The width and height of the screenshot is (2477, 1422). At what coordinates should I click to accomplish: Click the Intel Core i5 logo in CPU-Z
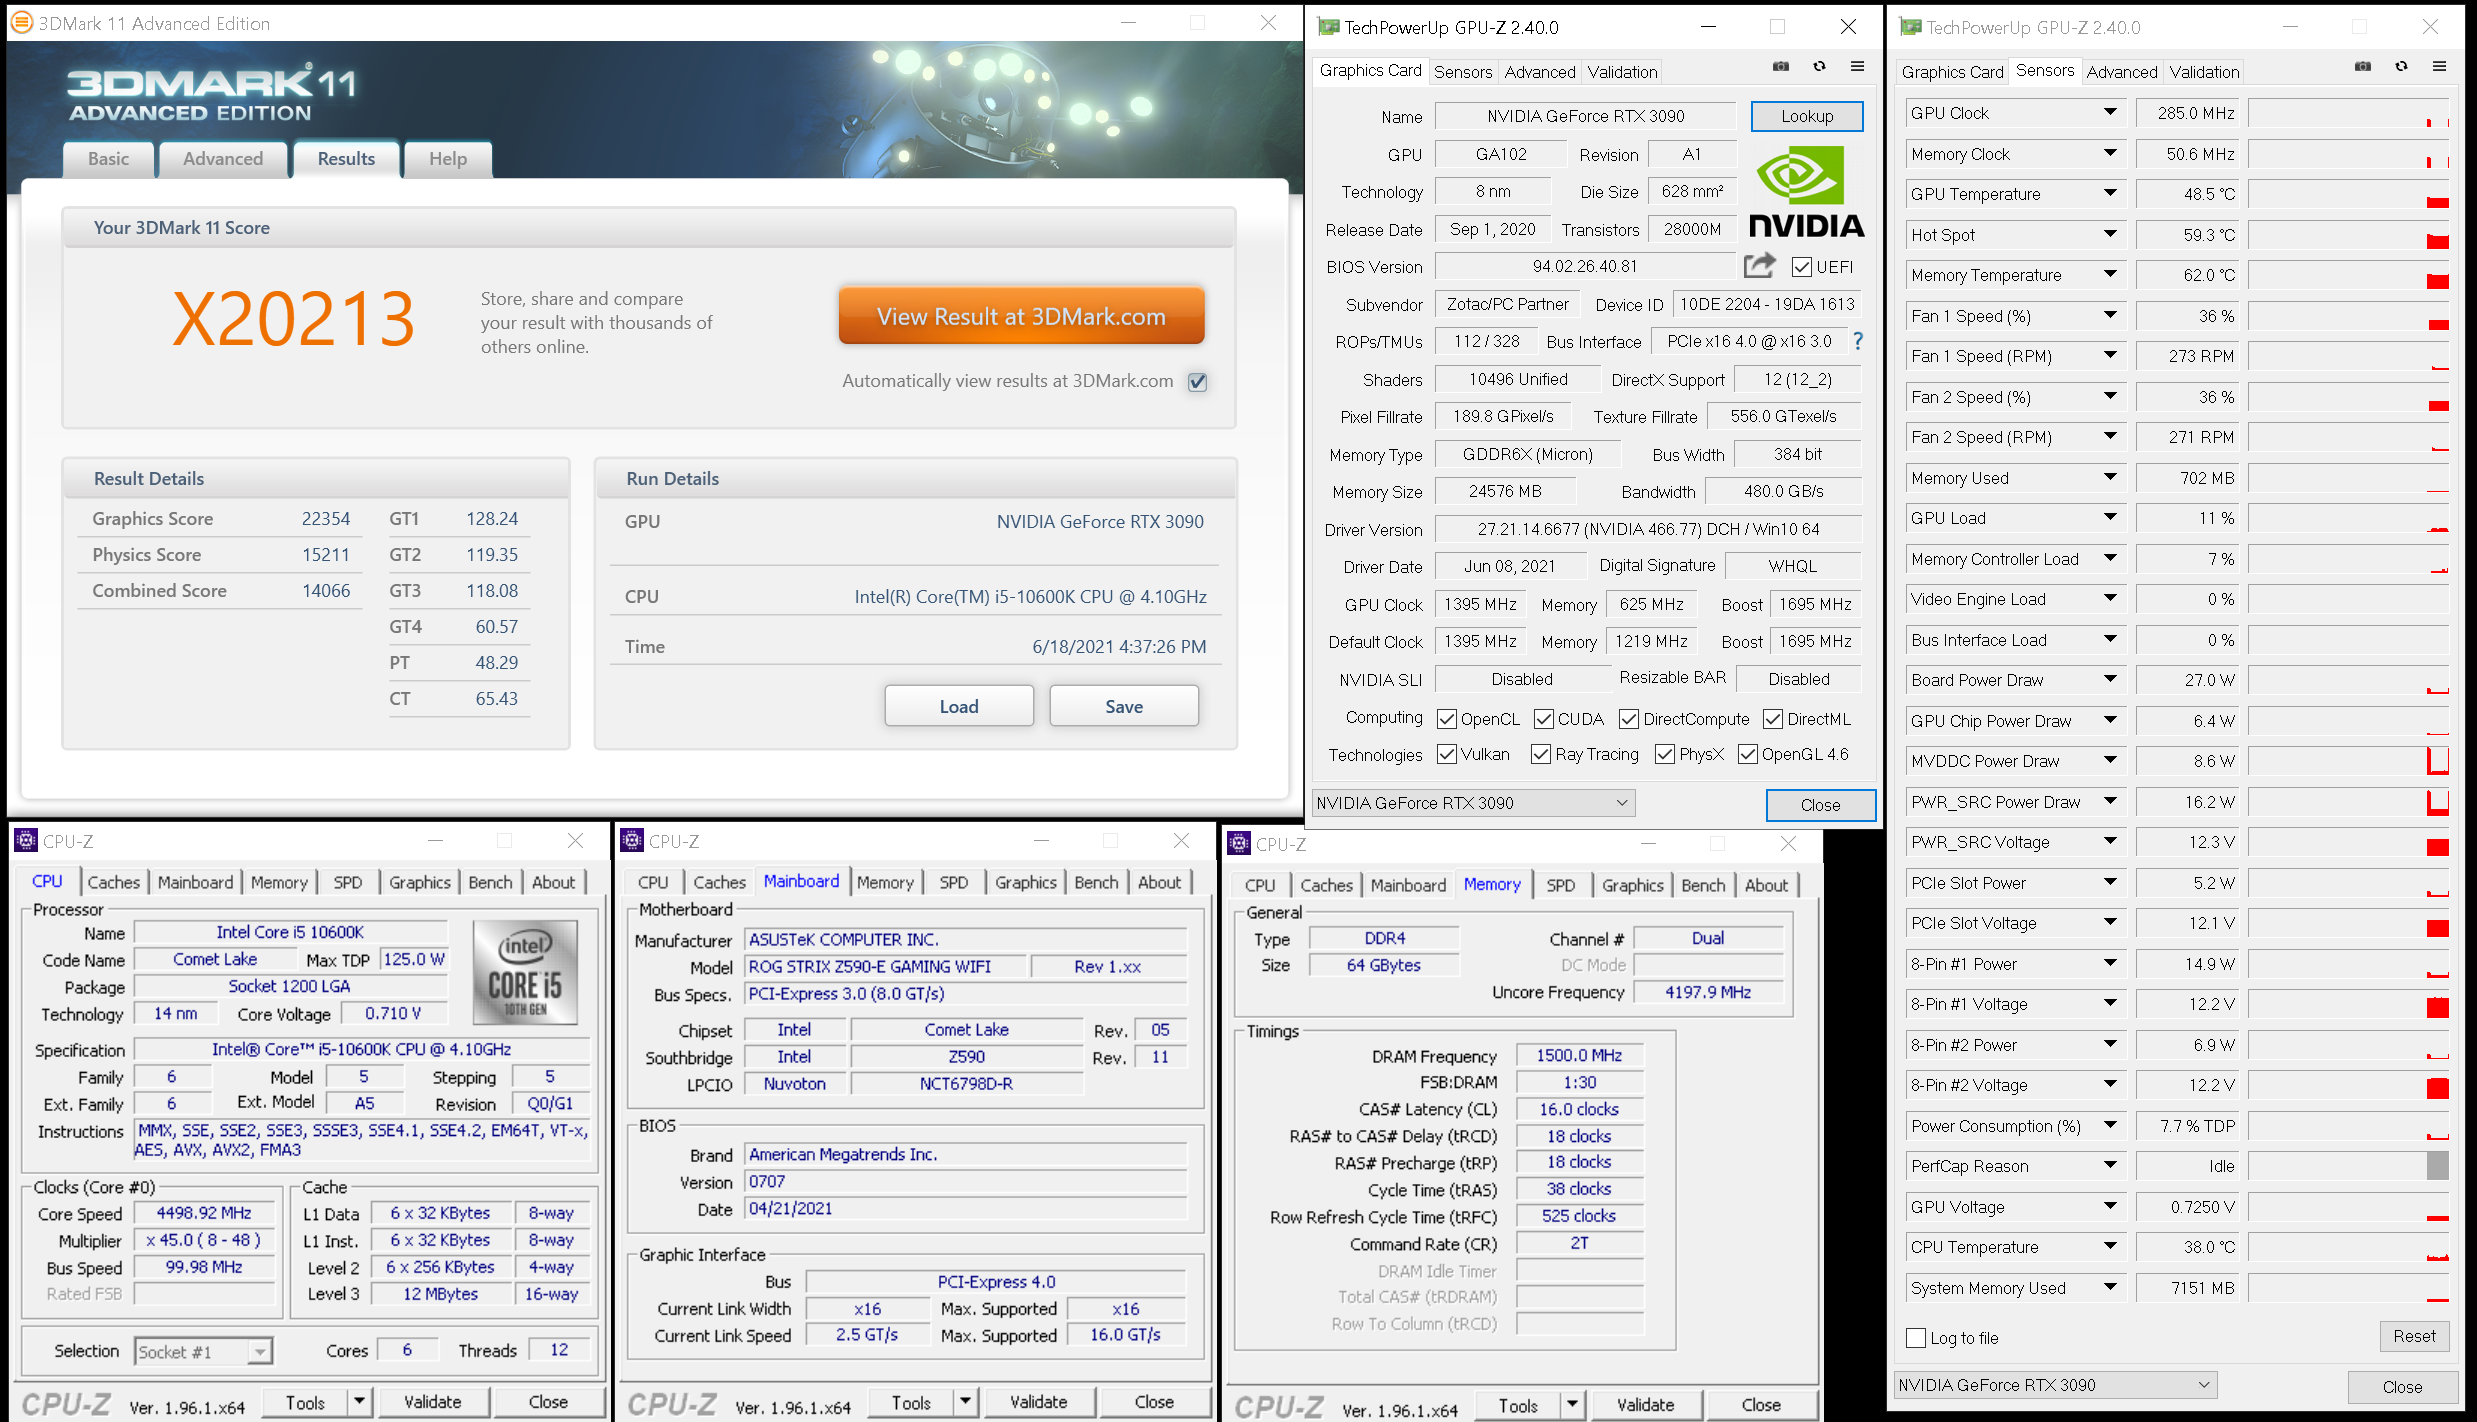[x=525, y=972]
